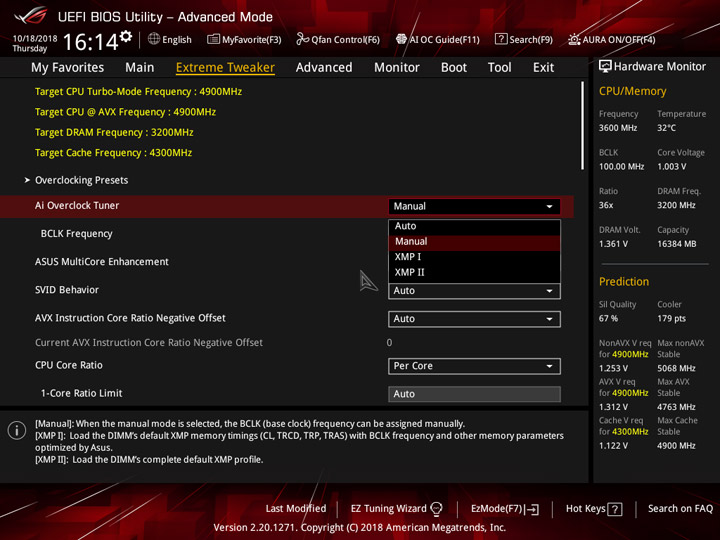720x540 pixels.
Task: Click Target DRAM Frequency : 3200MHz text
Action: coord(114,132)
